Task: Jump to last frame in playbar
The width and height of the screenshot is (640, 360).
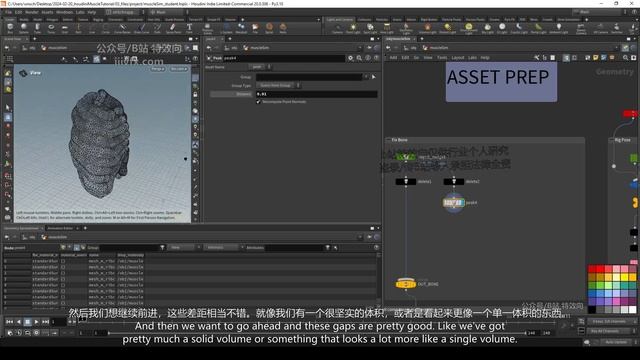Action: click(x=46, y=322)
